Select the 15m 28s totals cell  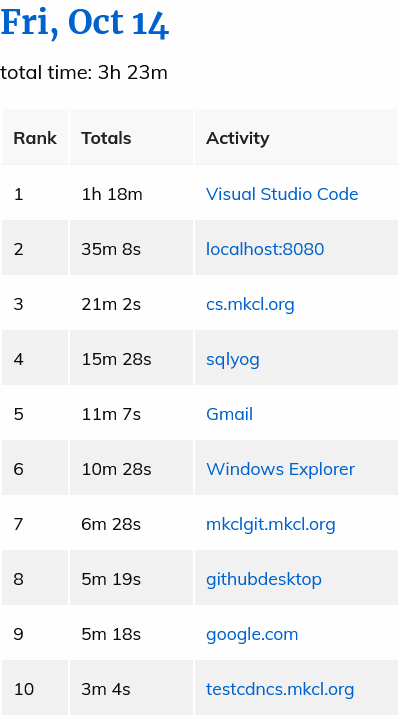[132, 358]
